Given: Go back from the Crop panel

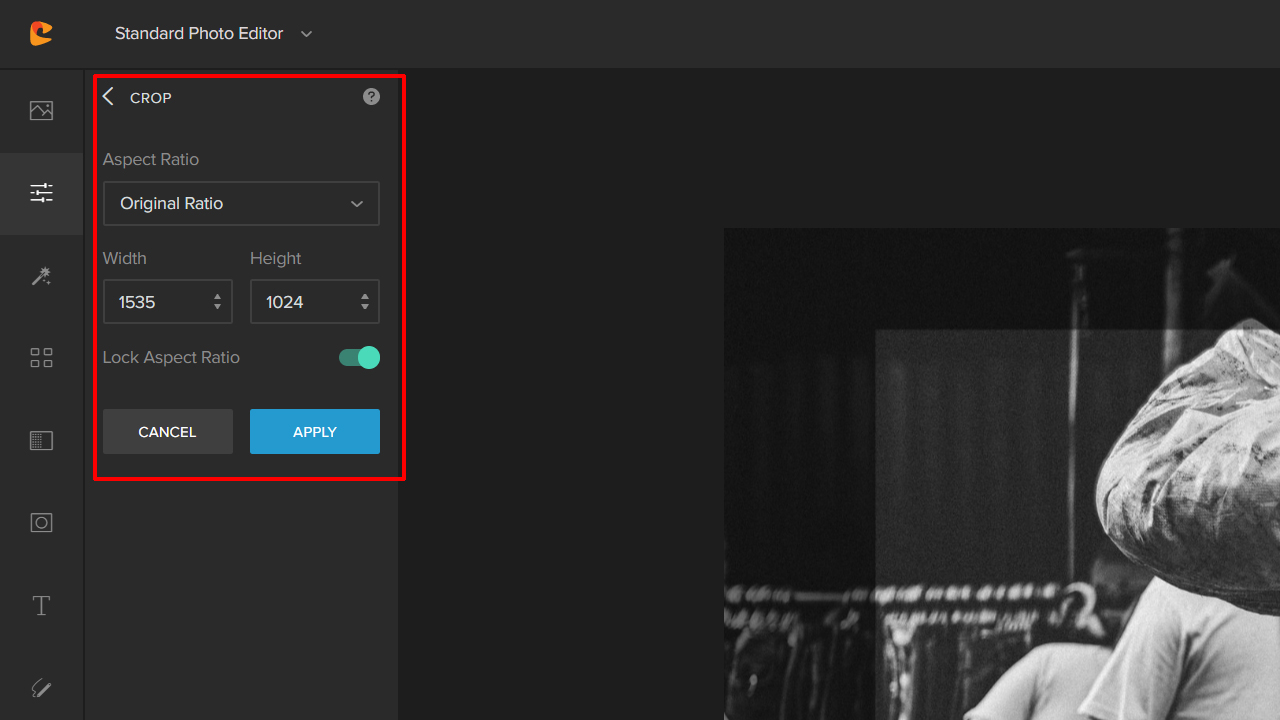Looking at the screenshot, I should click(x=108, y=96).
